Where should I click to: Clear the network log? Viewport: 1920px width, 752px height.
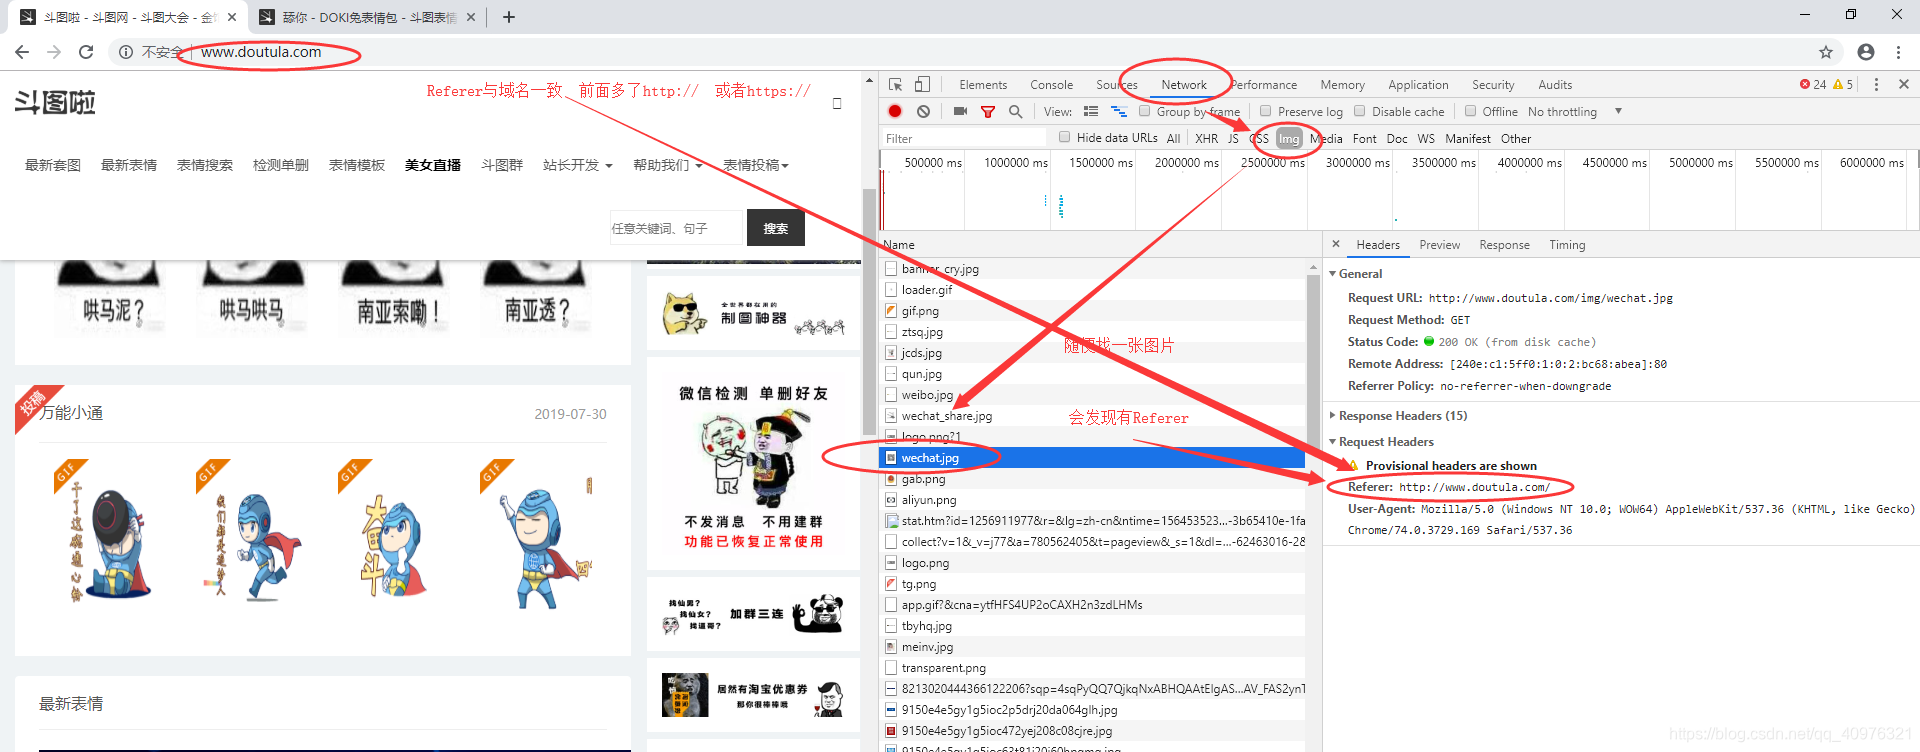[x=924, y=111]
